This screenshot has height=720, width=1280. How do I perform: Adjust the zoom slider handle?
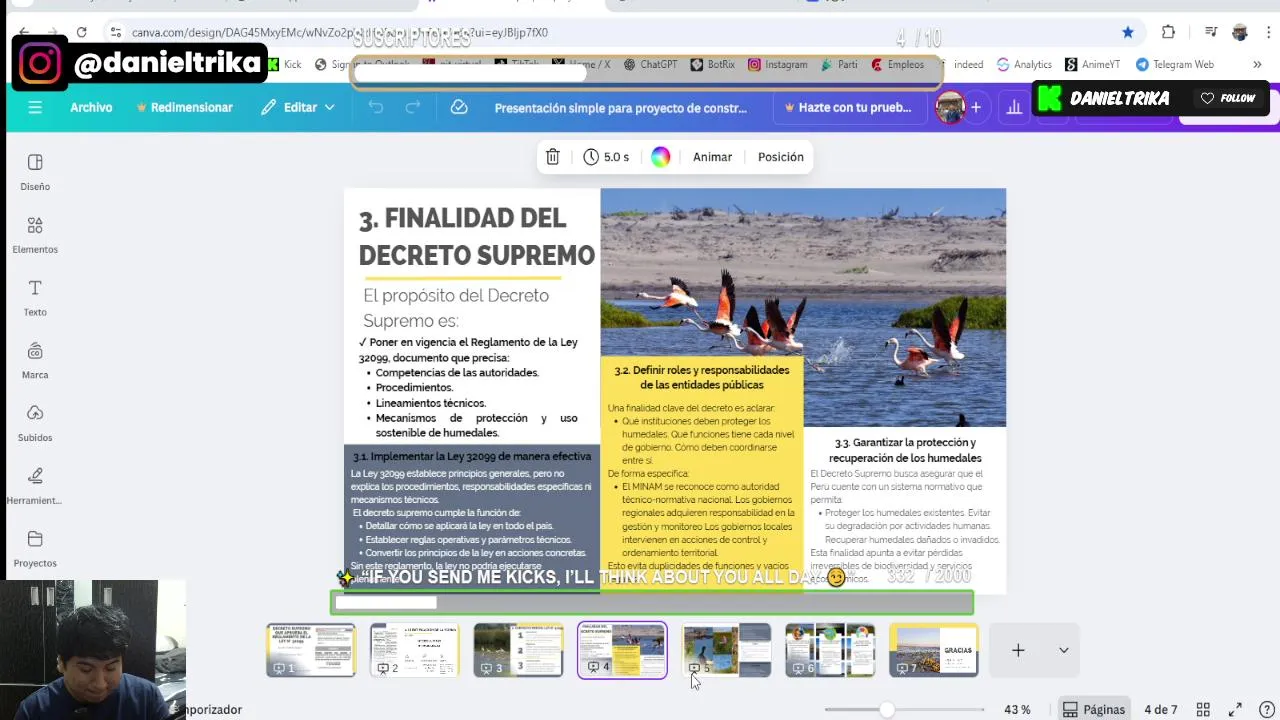886,710
